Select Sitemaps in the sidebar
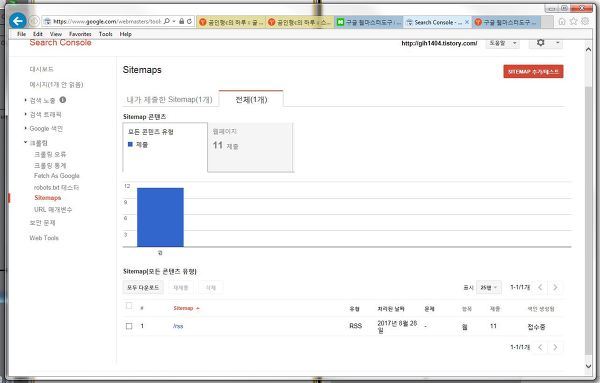600x383 pixels. [x=47, y=198]
